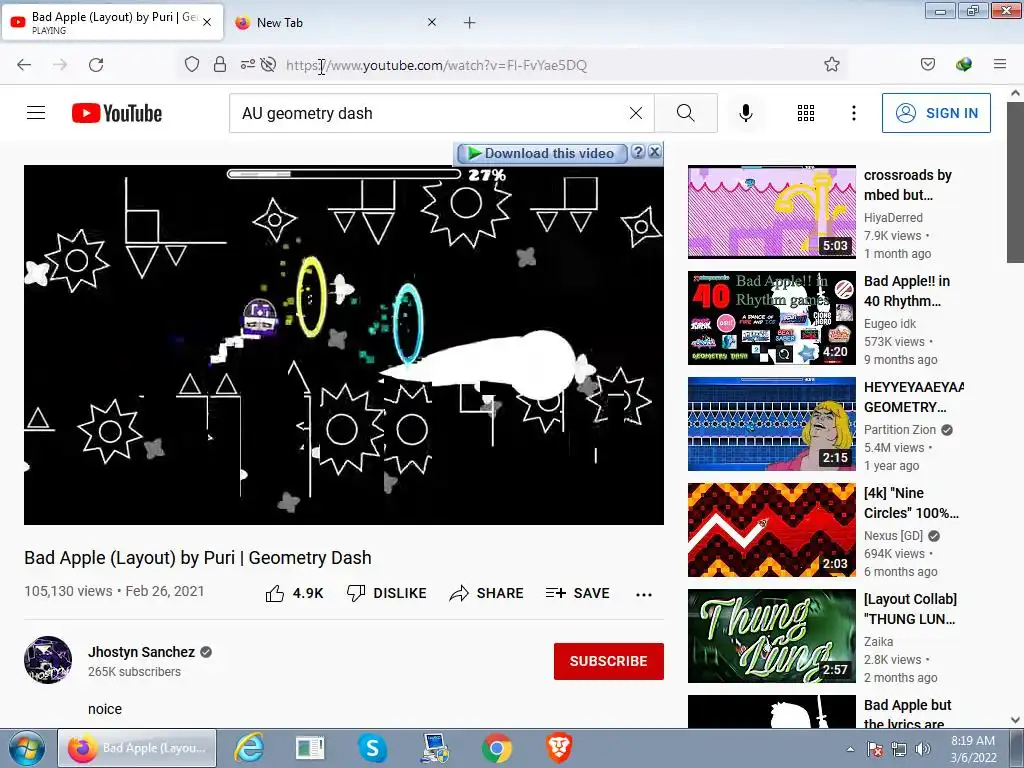1024x768 pixels.
Task: Bookmark this page with the star icon
Action: (x=831, y=64)
